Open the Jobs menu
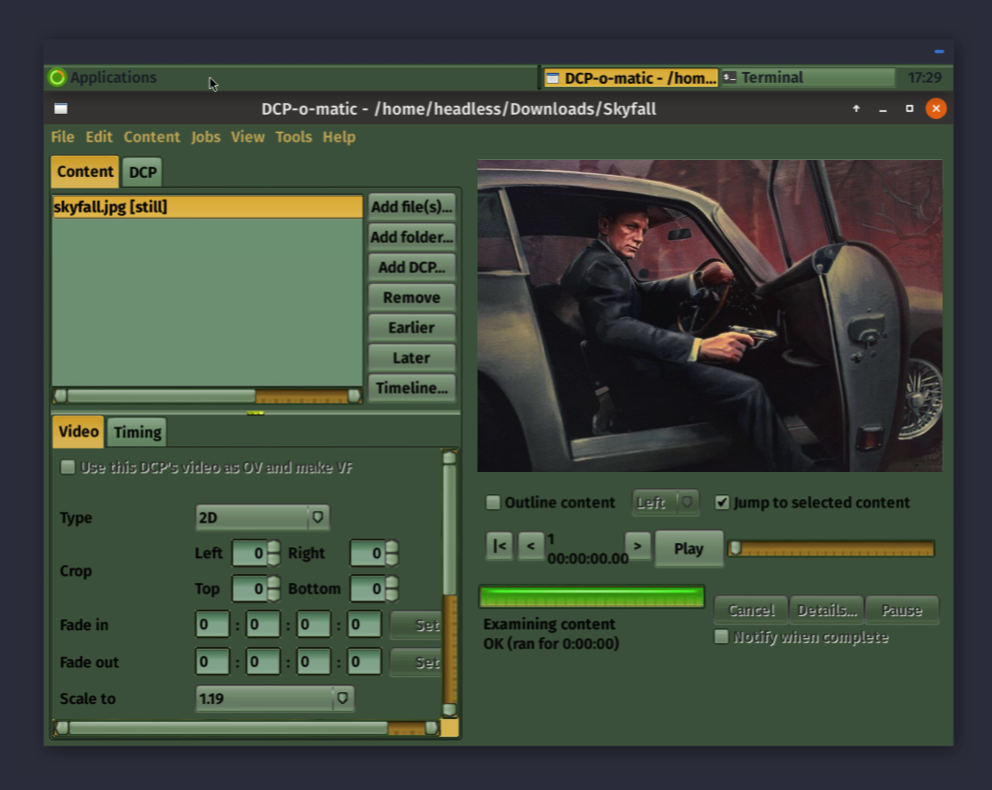 coord(206,137)
